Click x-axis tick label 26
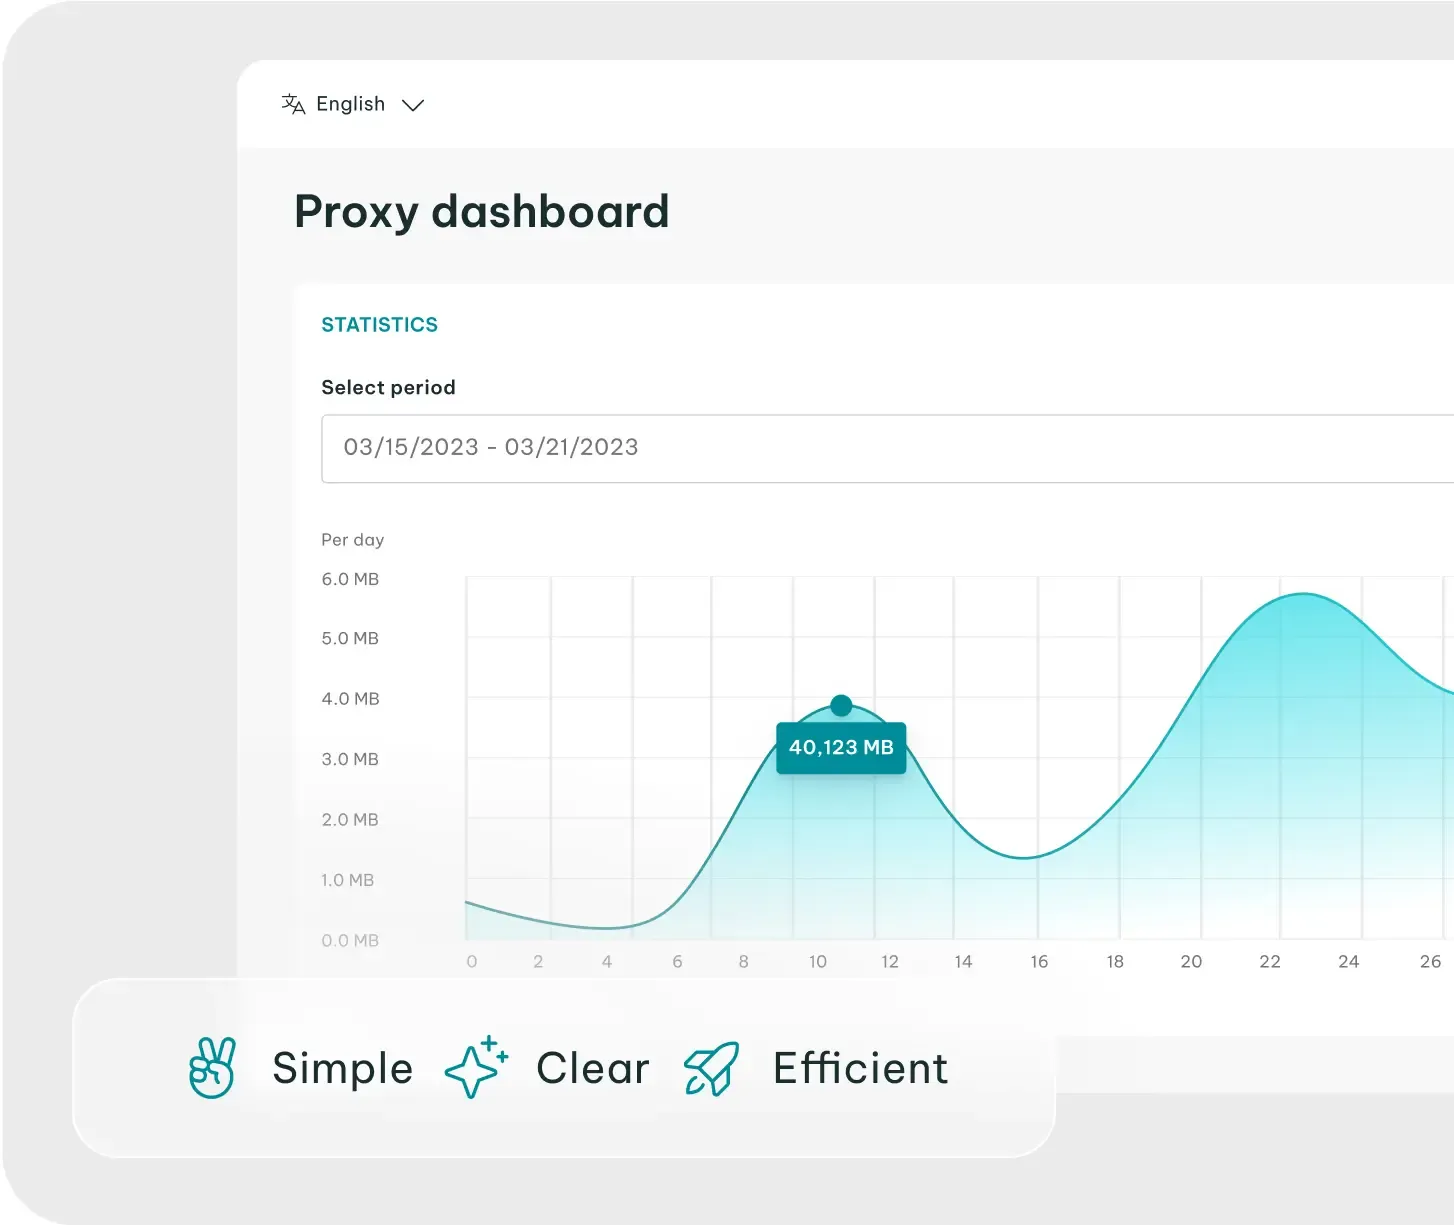The width and height of the screenshot is (1454, 1225). 1431,962
